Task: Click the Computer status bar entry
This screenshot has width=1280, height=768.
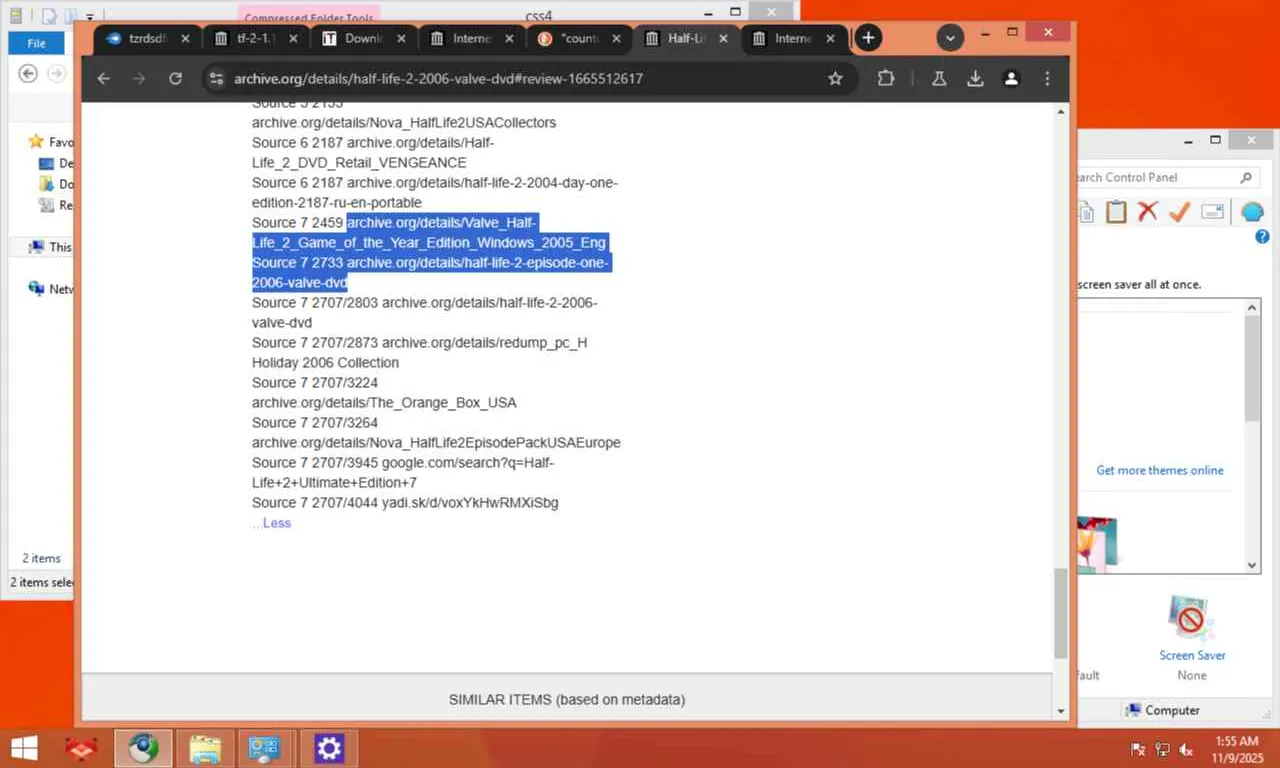Action: [x=1162, y=710]
